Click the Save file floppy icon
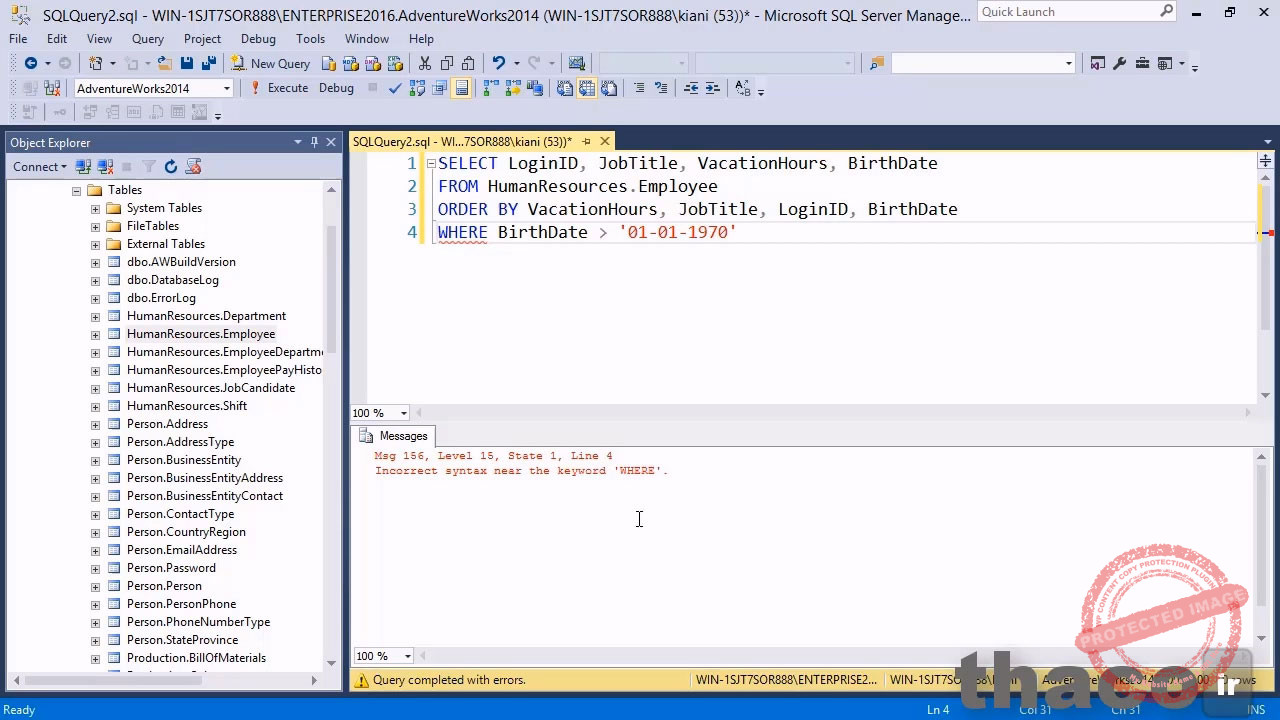The image size is (1280, 720). [x=187, y=63]
